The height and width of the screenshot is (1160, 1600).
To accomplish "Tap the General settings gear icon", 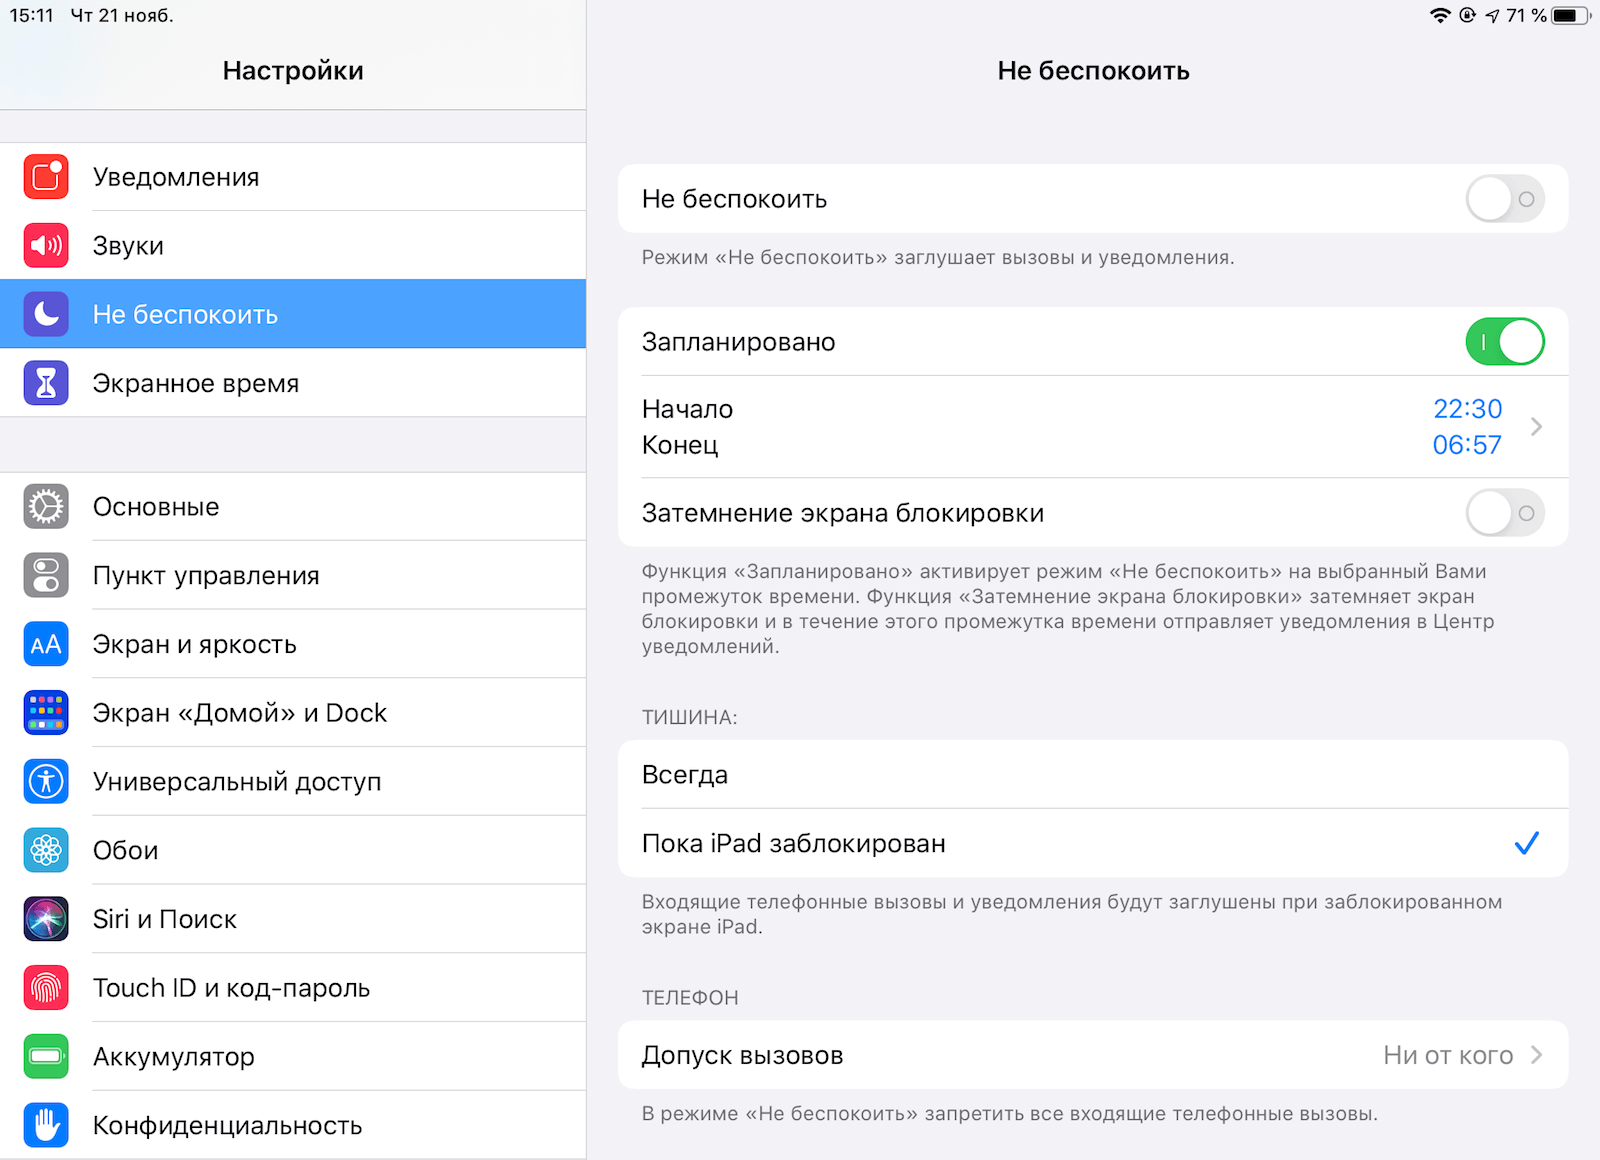I will [46, 507].
